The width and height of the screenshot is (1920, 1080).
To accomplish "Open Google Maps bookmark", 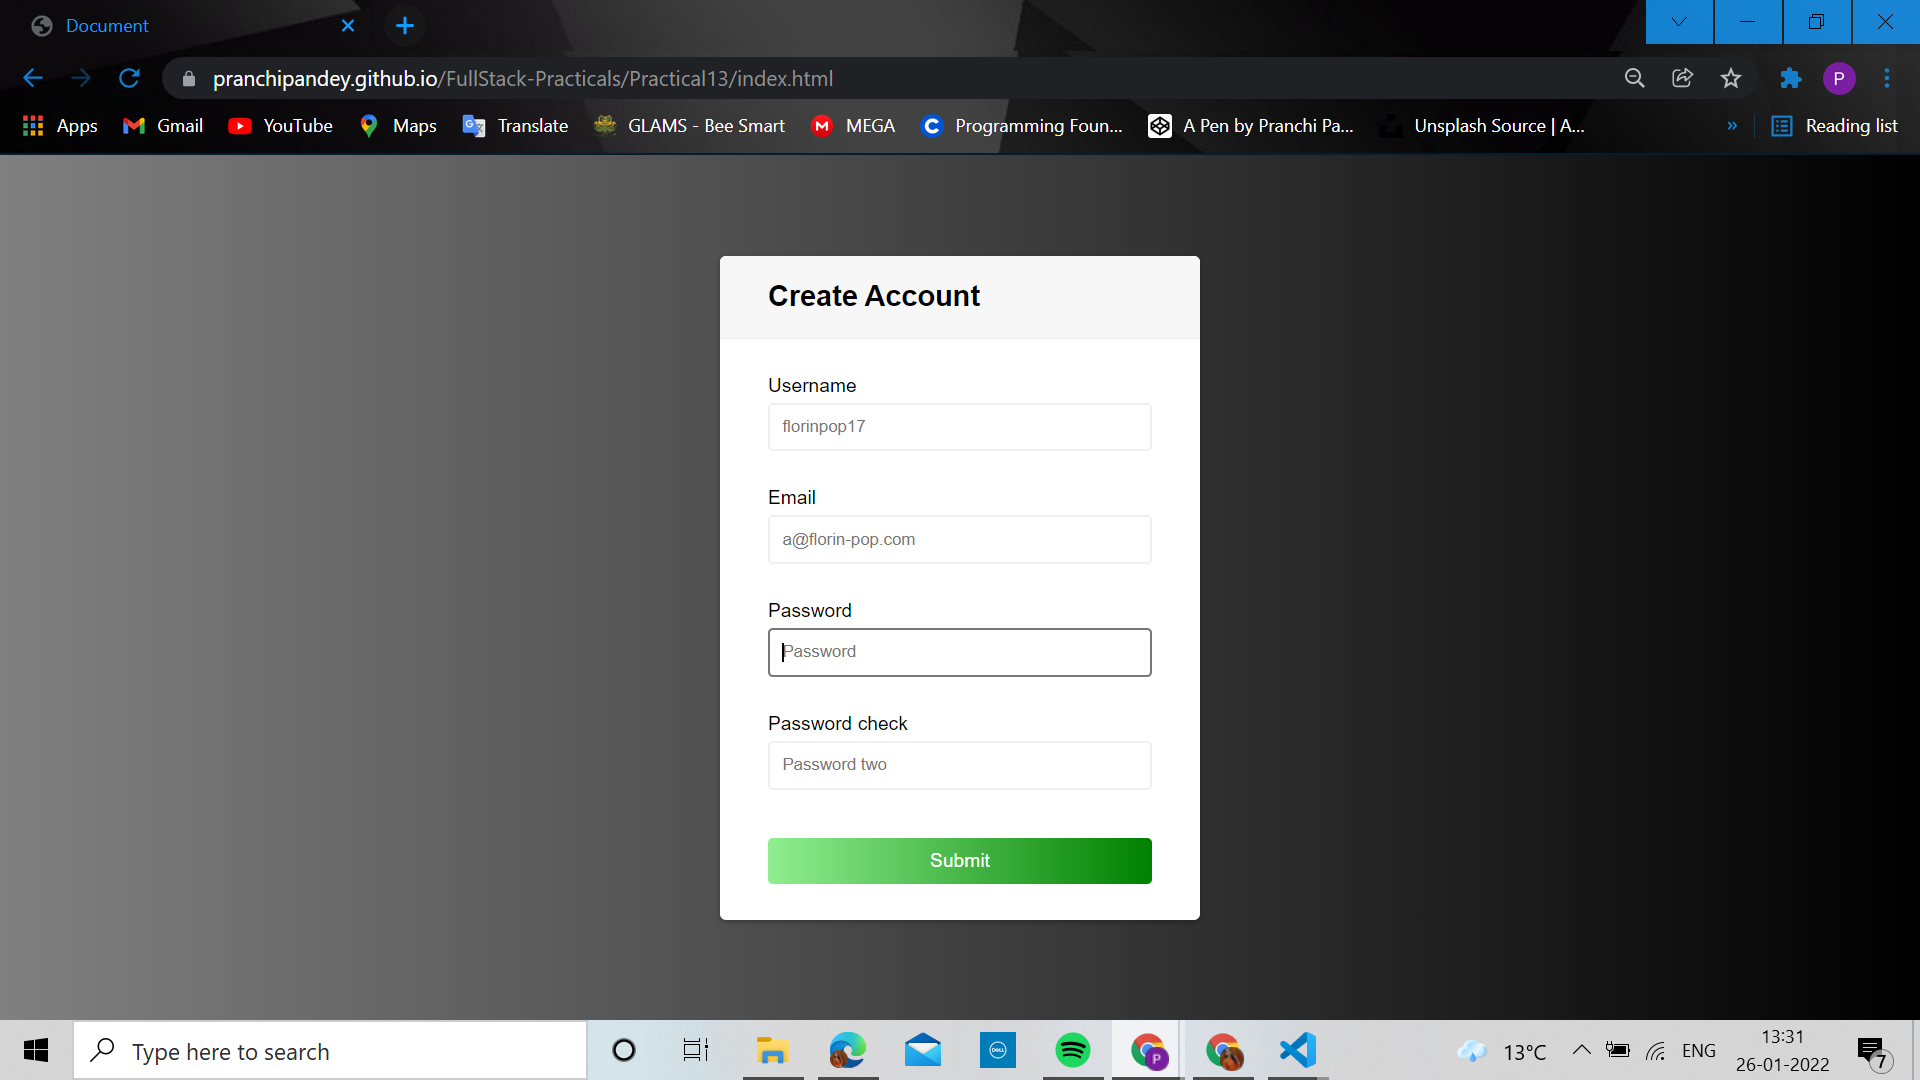I will (x=397, y=126).
